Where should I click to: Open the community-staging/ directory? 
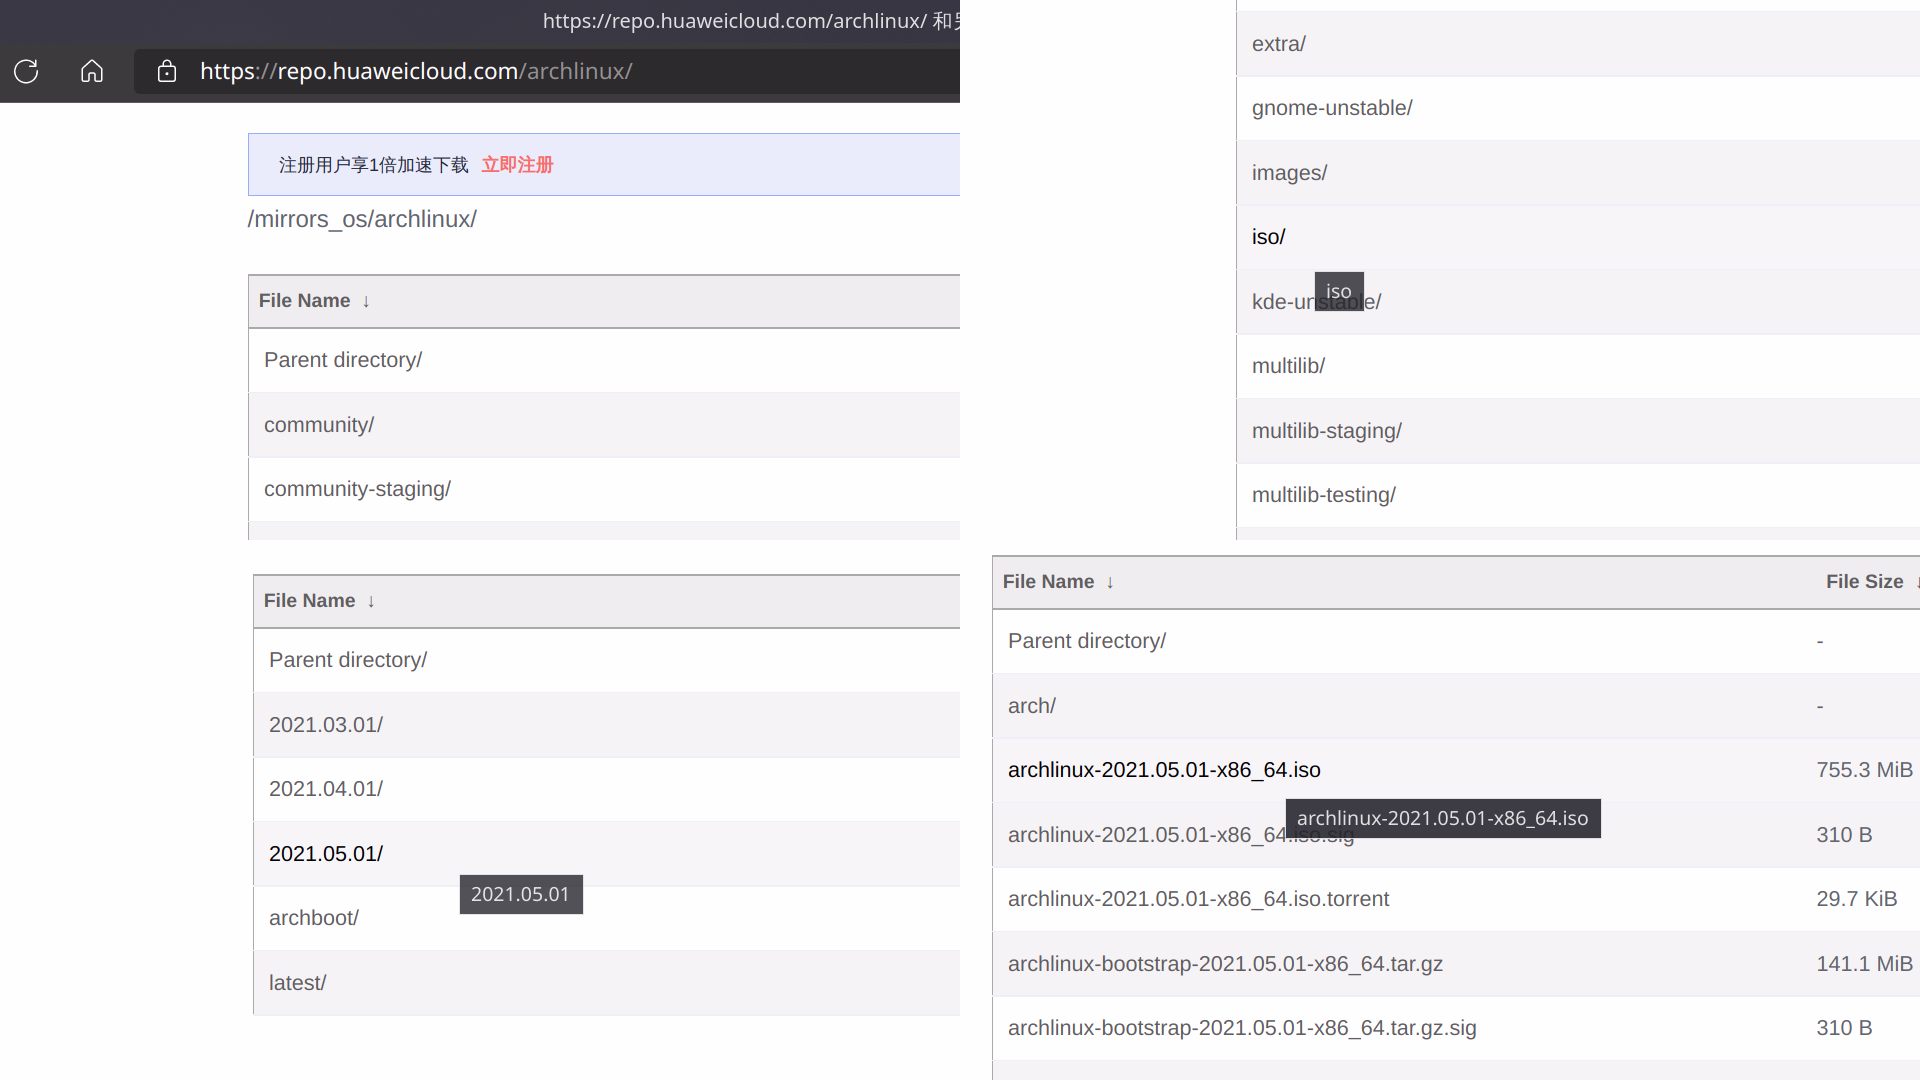(357, 489)
